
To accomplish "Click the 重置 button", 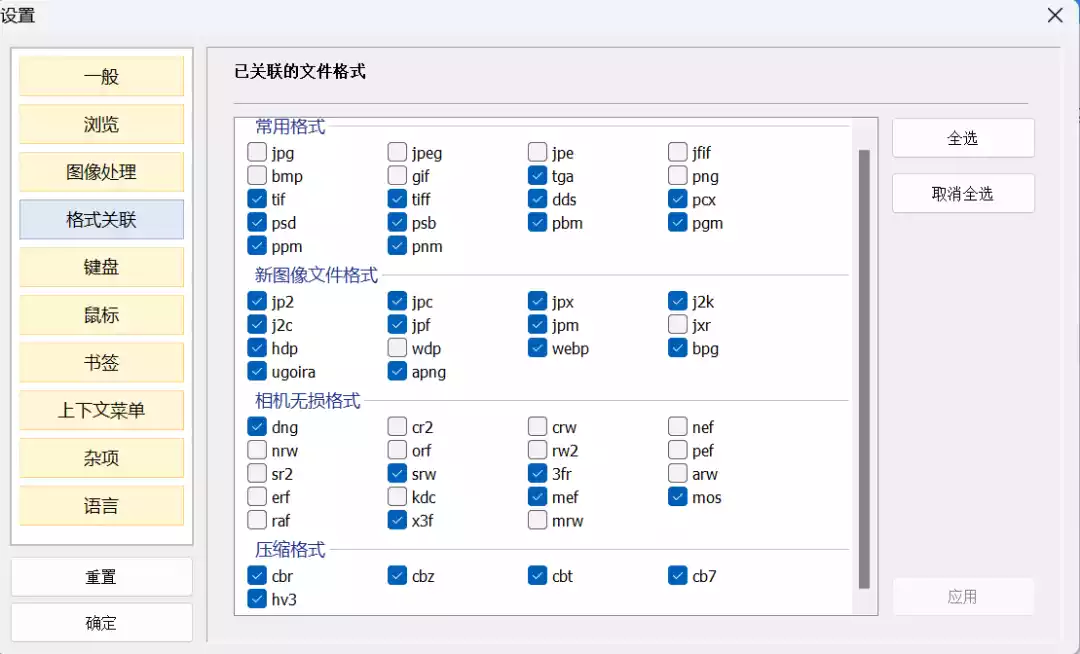I will (101, 577).
